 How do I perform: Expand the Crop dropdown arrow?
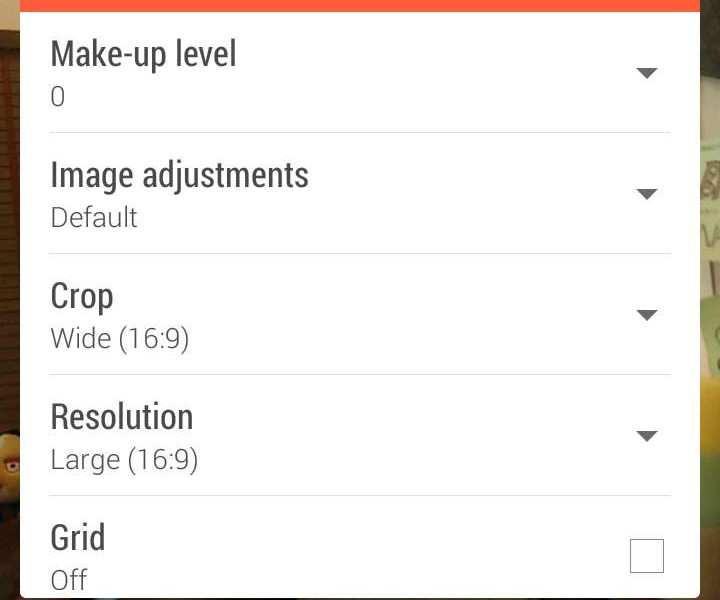647,315
